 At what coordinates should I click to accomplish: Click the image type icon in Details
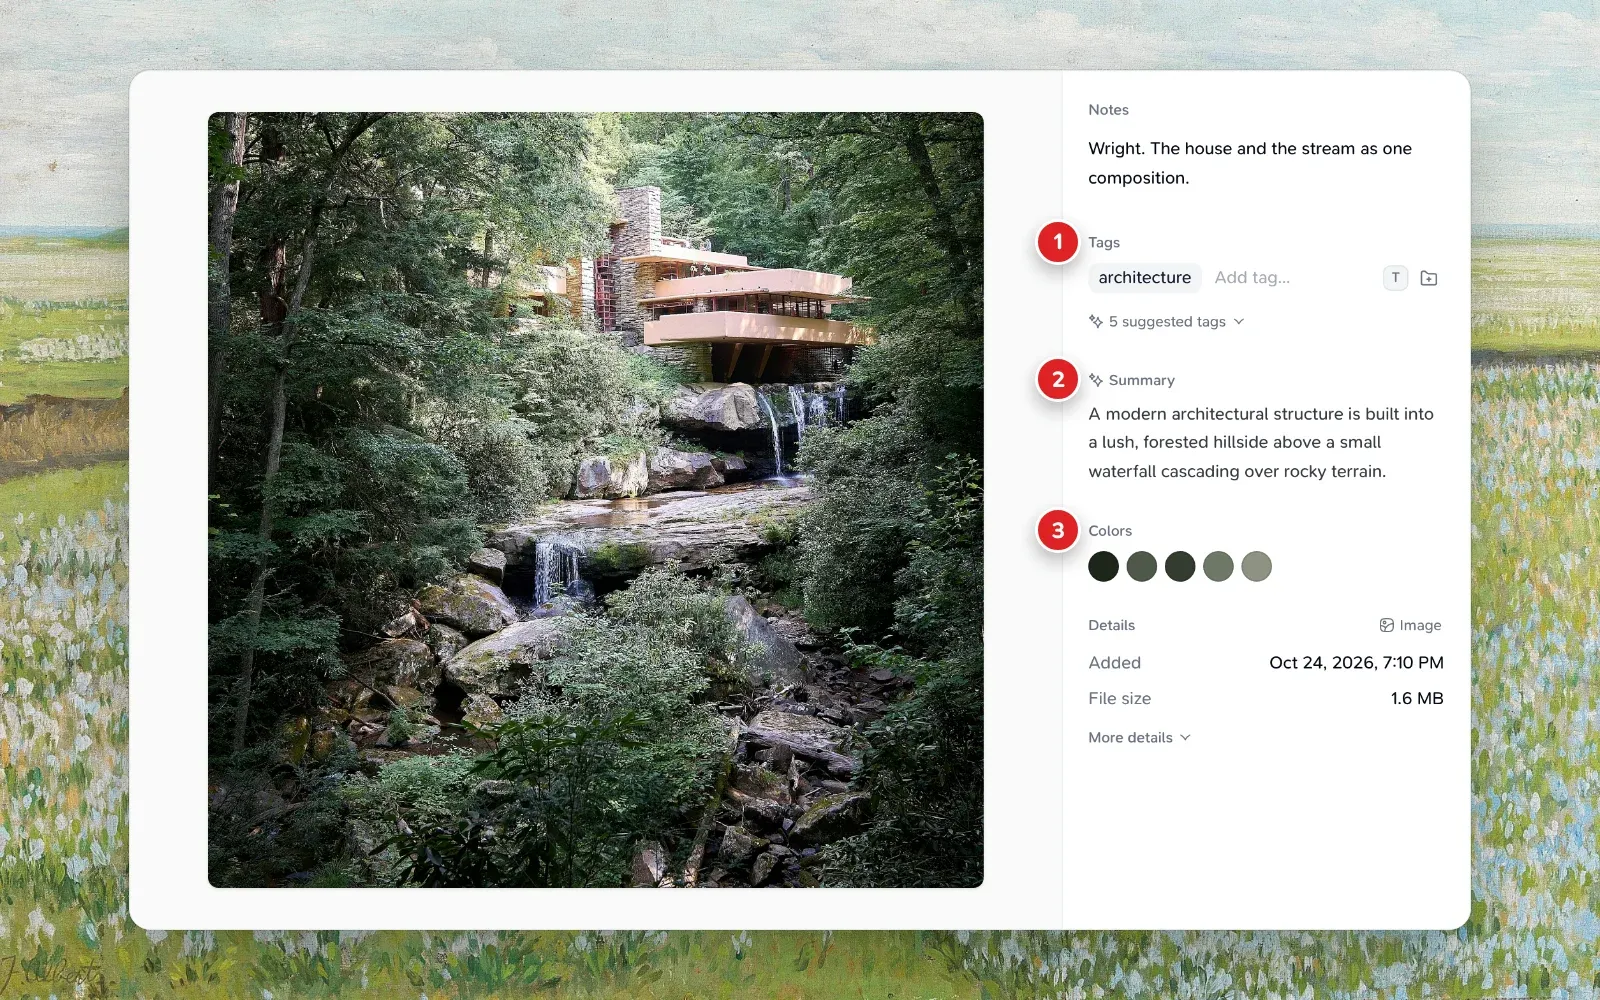point(1387,625)
